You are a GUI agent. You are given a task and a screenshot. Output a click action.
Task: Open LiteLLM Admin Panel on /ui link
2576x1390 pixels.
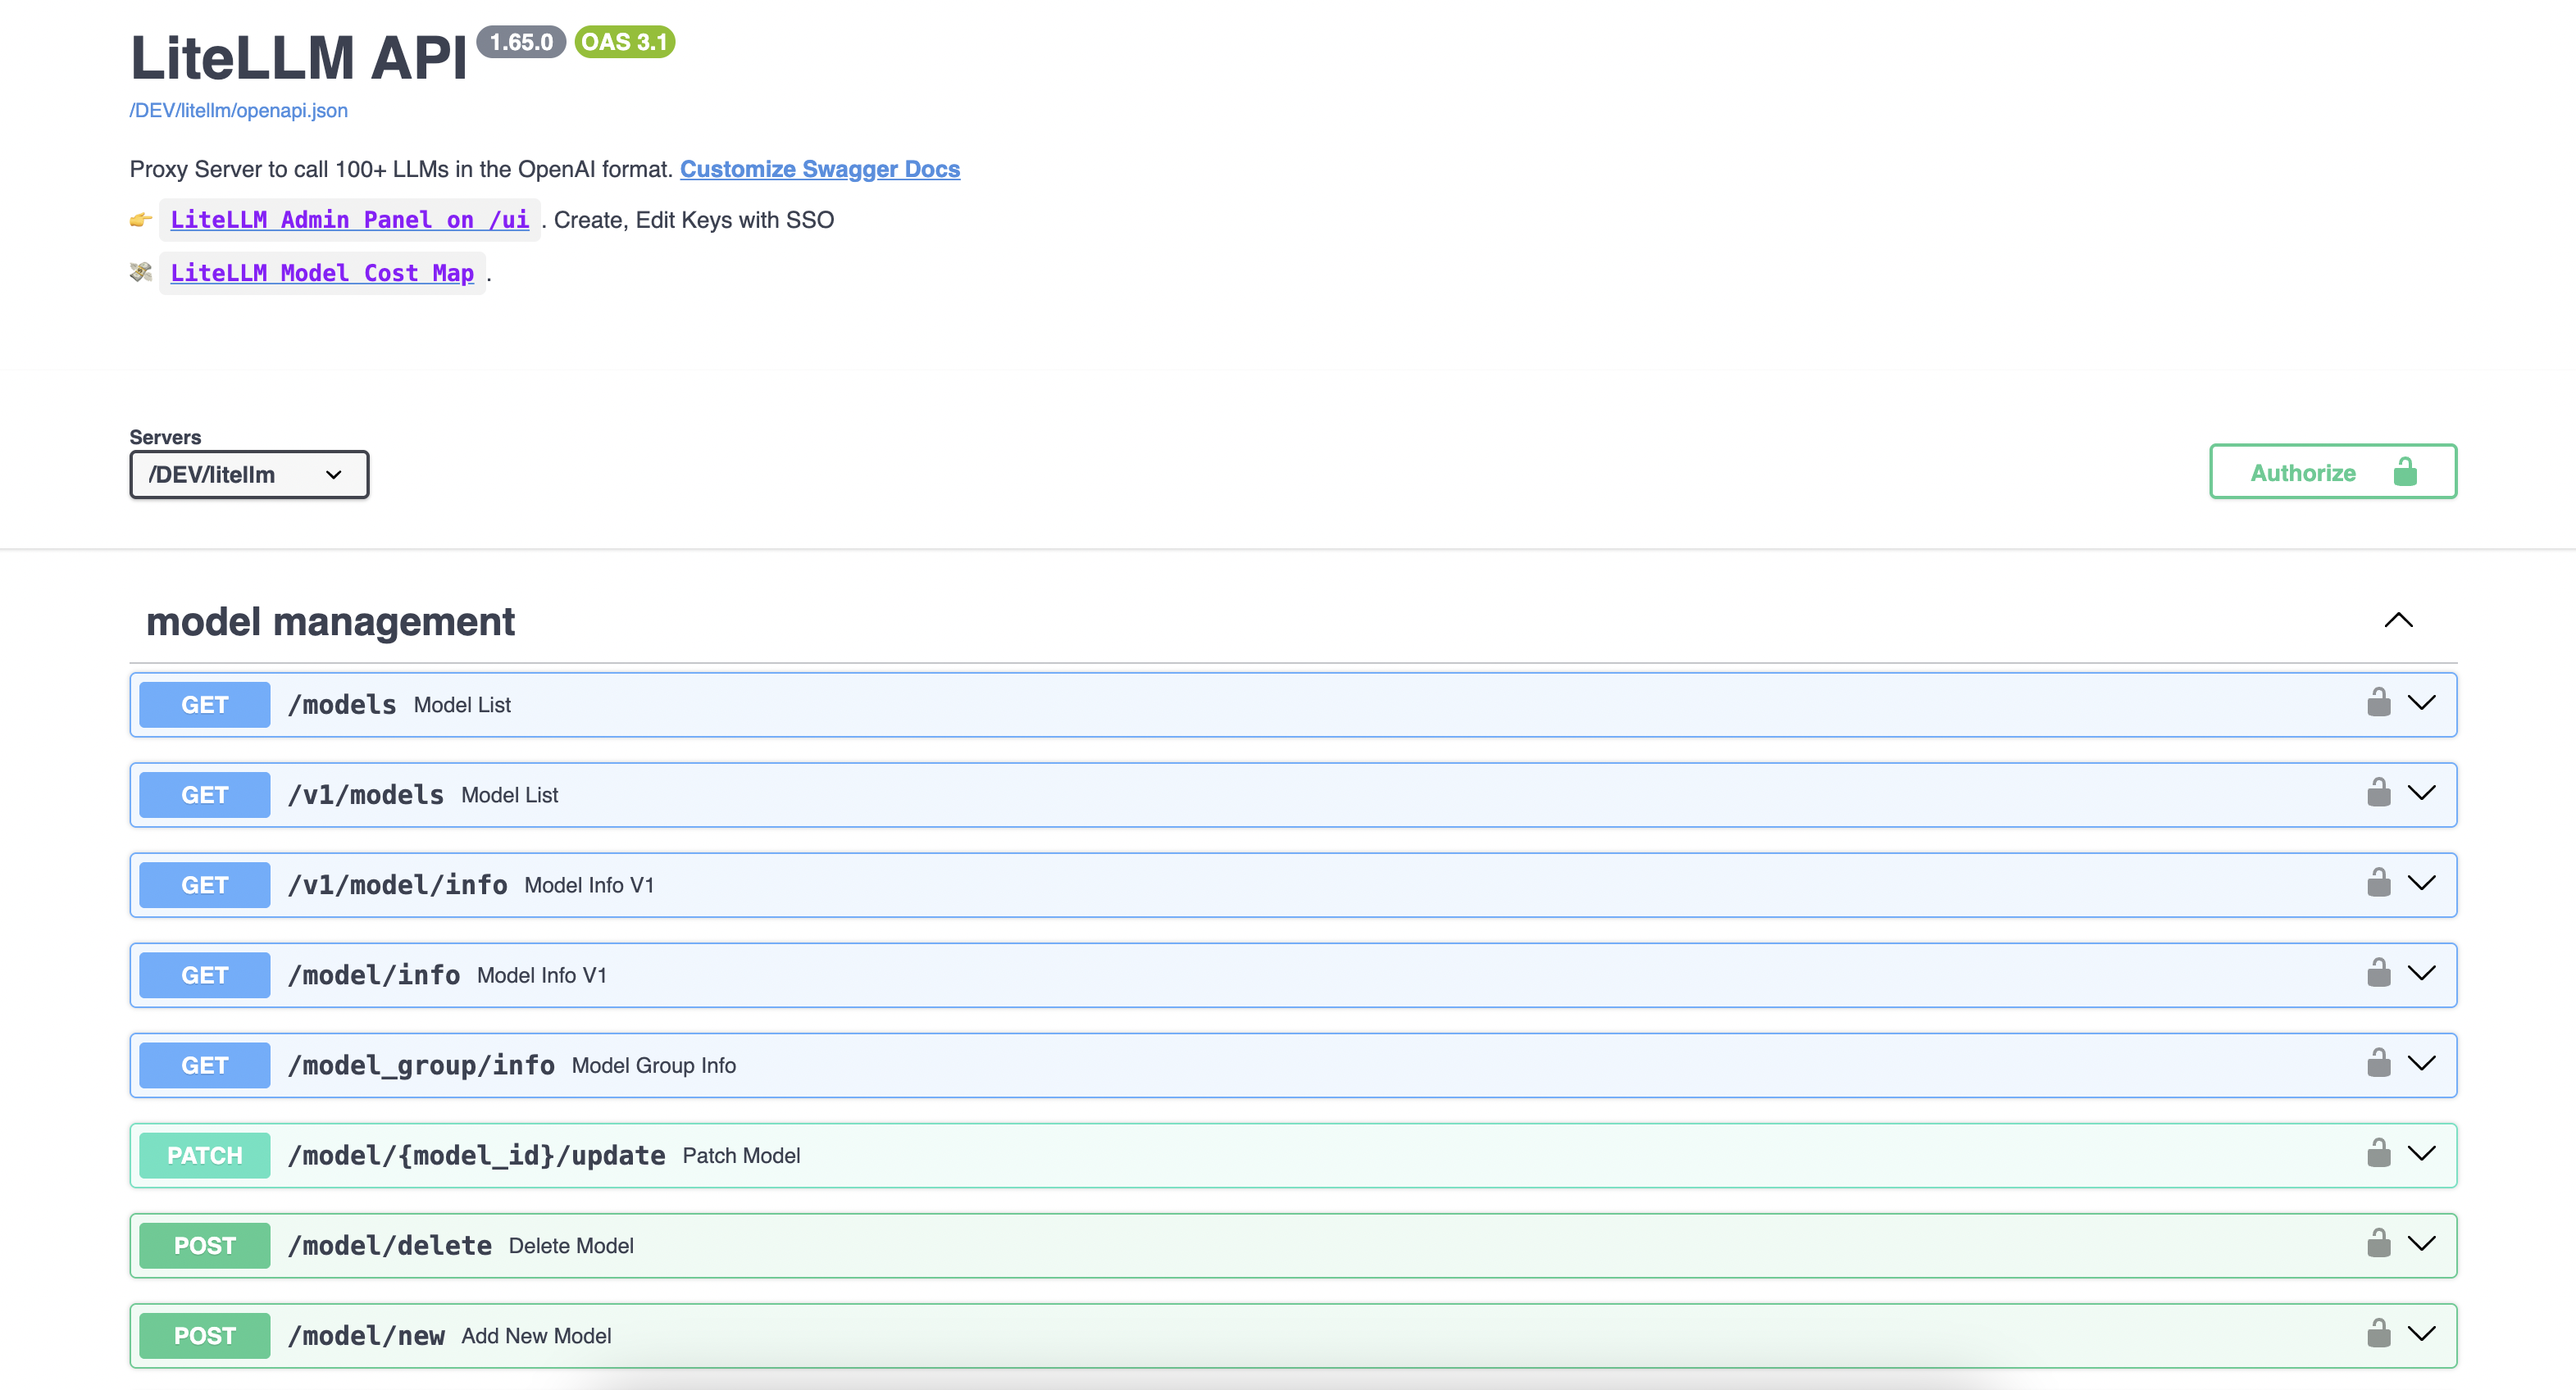point(349,220)
